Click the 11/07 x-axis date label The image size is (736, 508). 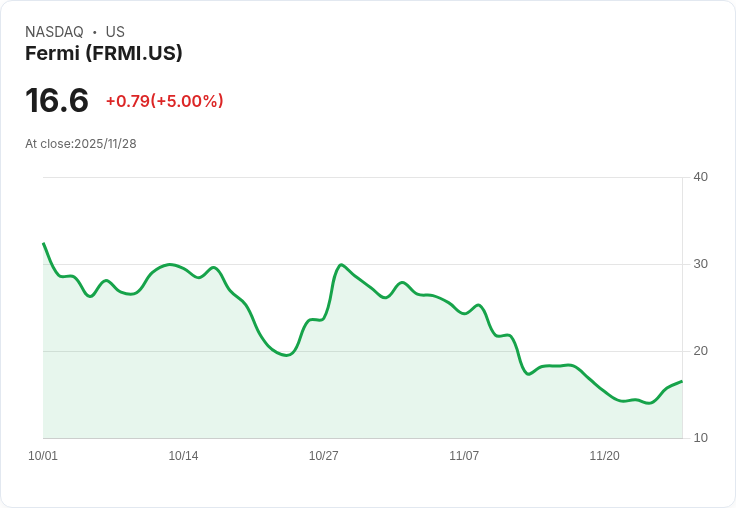pos(464,455)
